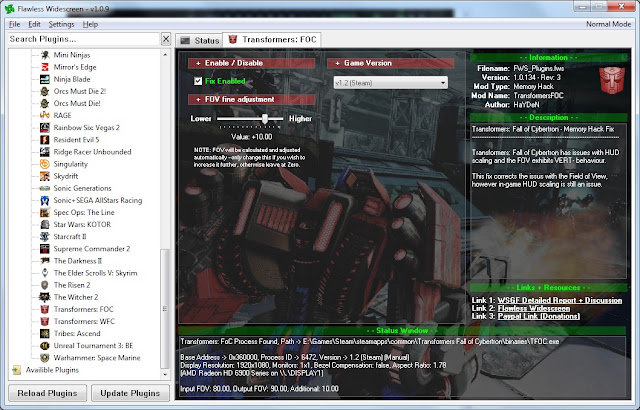Click the Reload Plugins button

47,393
